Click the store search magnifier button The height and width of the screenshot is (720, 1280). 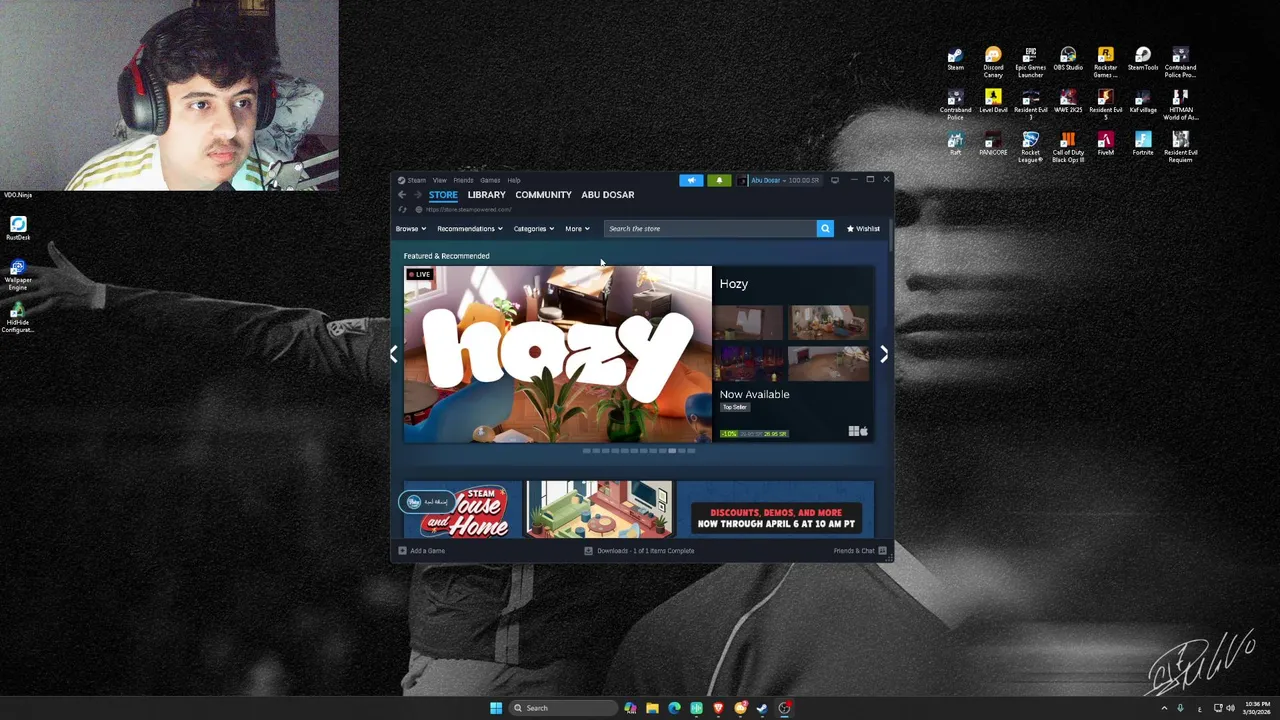[825, 229]
